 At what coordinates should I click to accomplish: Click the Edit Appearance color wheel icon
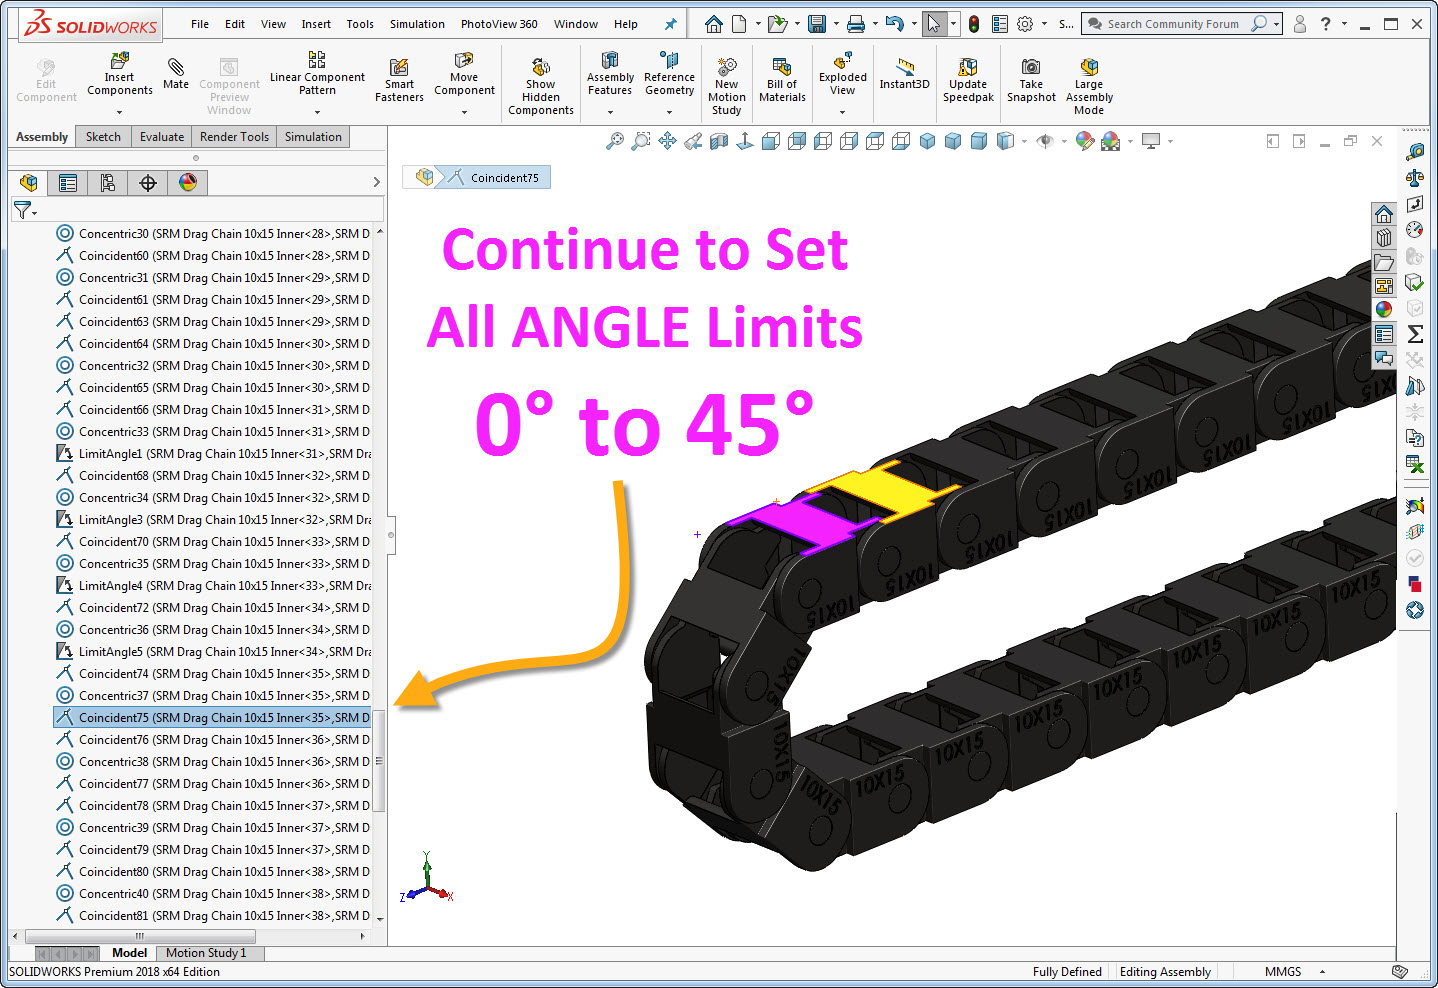pyautogui.click(x=1085, y=141)
